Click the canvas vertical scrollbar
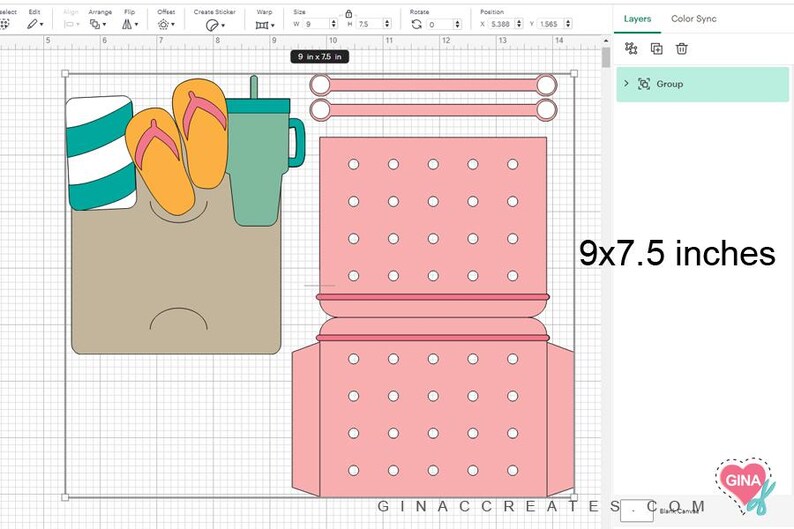794x529 pixels. click(606, 57)
